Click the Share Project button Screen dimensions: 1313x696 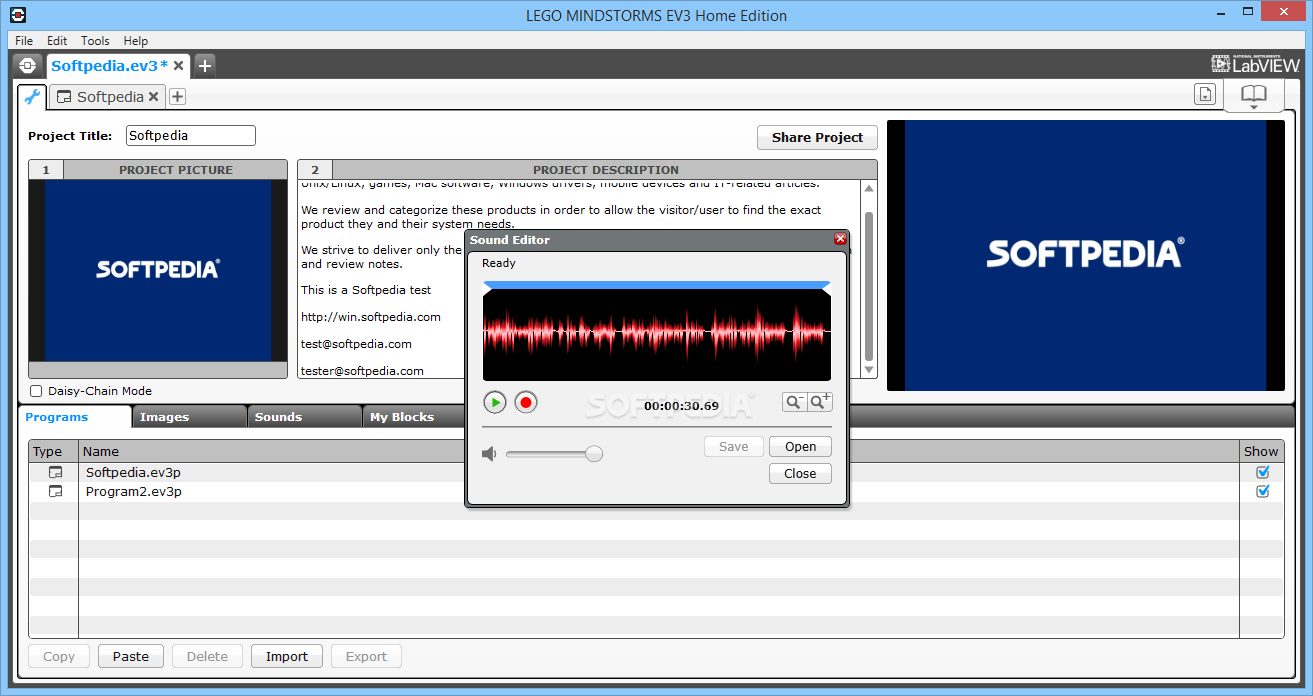coord(817,137)
